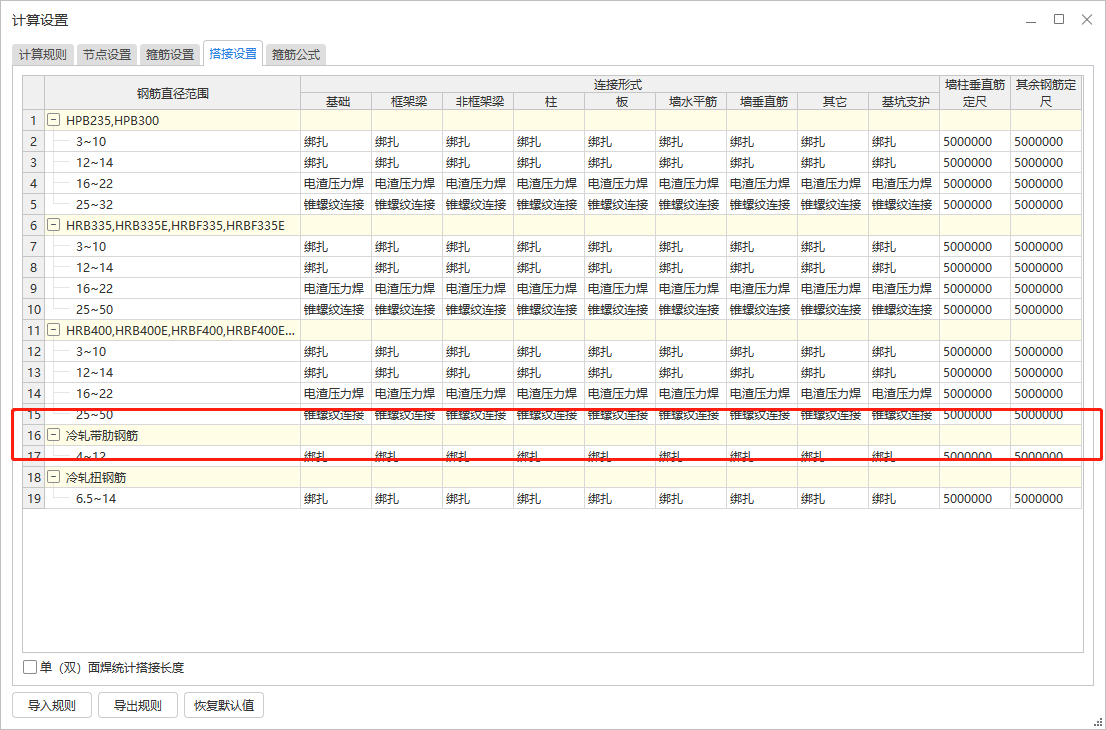Select 柱 cell in row 5
This screenshot has height=730, width=1106.
pos(549,205)
